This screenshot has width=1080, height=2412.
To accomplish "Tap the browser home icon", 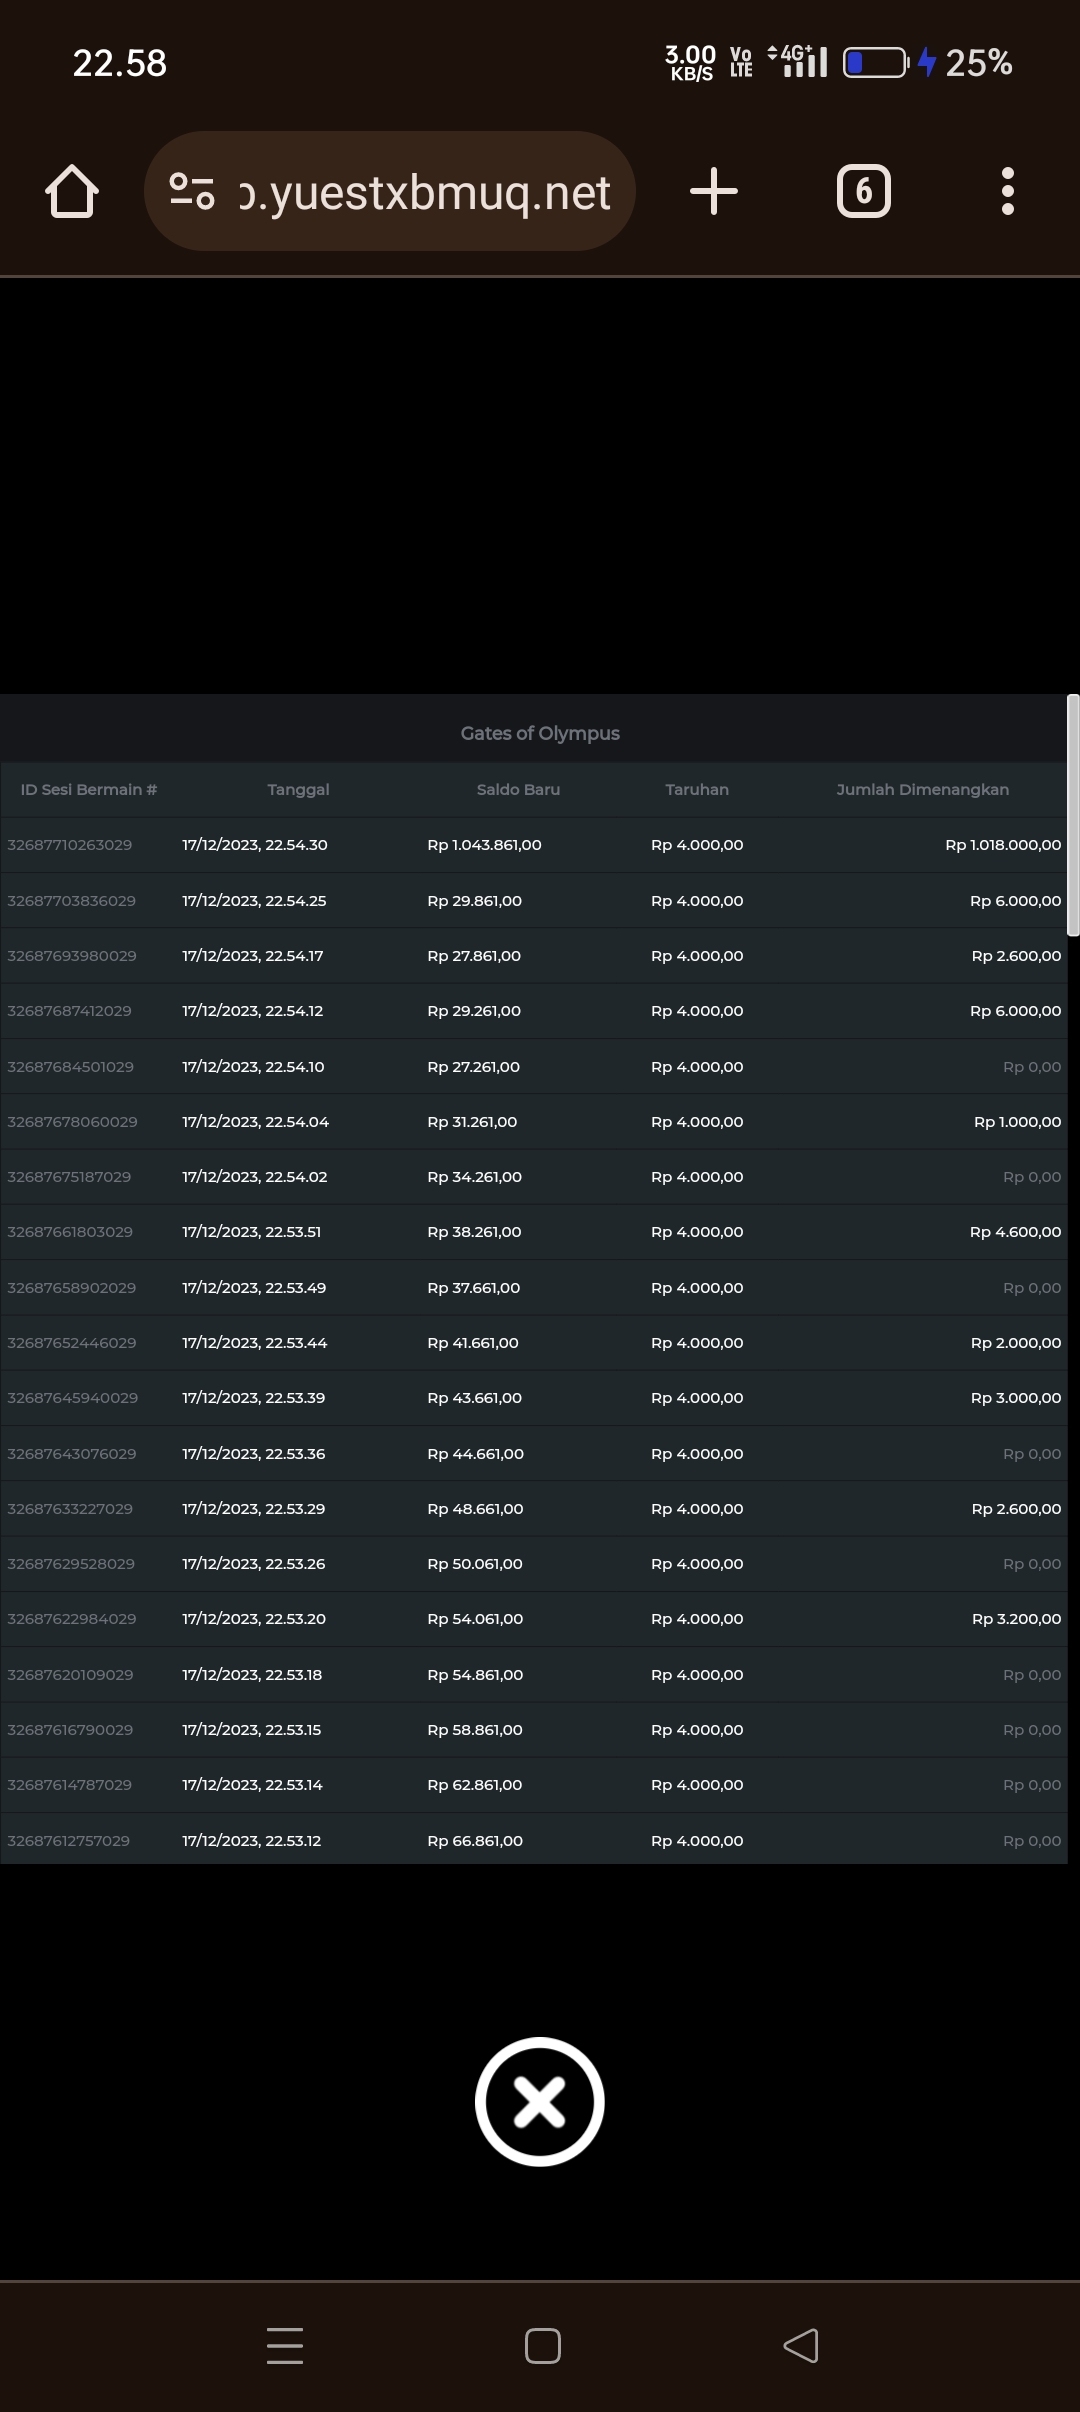I will point(72,191).
